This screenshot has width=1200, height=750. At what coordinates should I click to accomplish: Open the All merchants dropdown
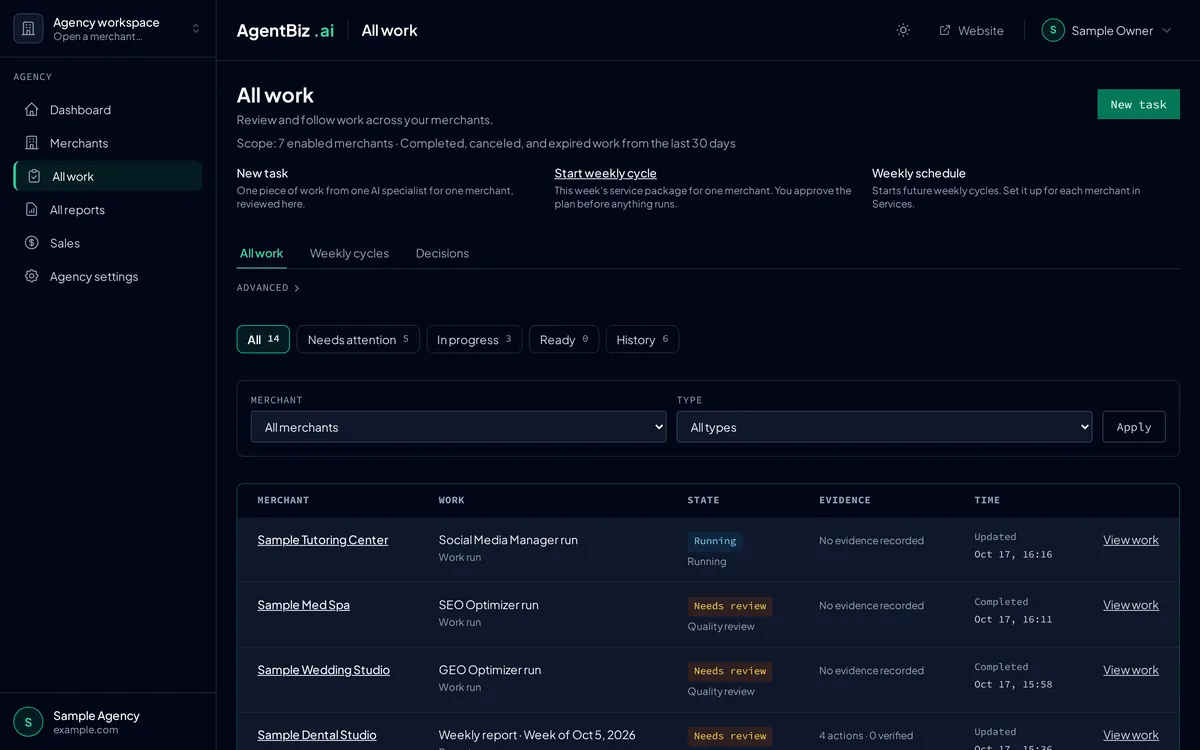click(x=458, y=427)
